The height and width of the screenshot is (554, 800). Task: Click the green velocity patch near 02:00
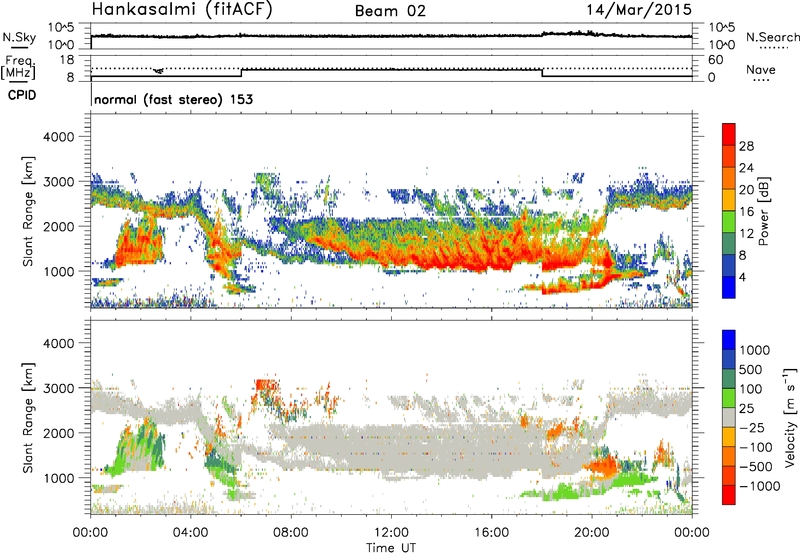pyautogui.click(x=138, y=445)
